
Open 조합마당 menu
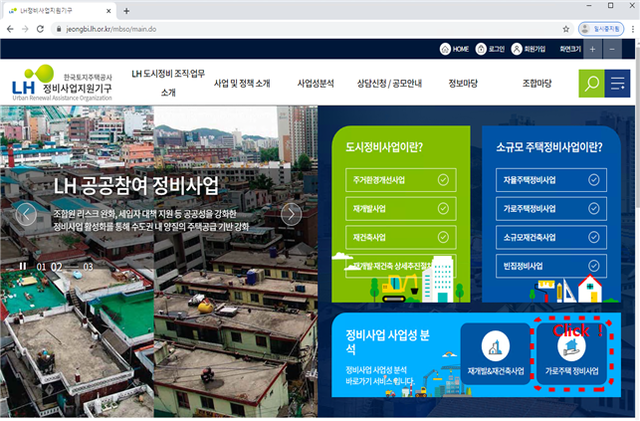[x=537, y=83]
